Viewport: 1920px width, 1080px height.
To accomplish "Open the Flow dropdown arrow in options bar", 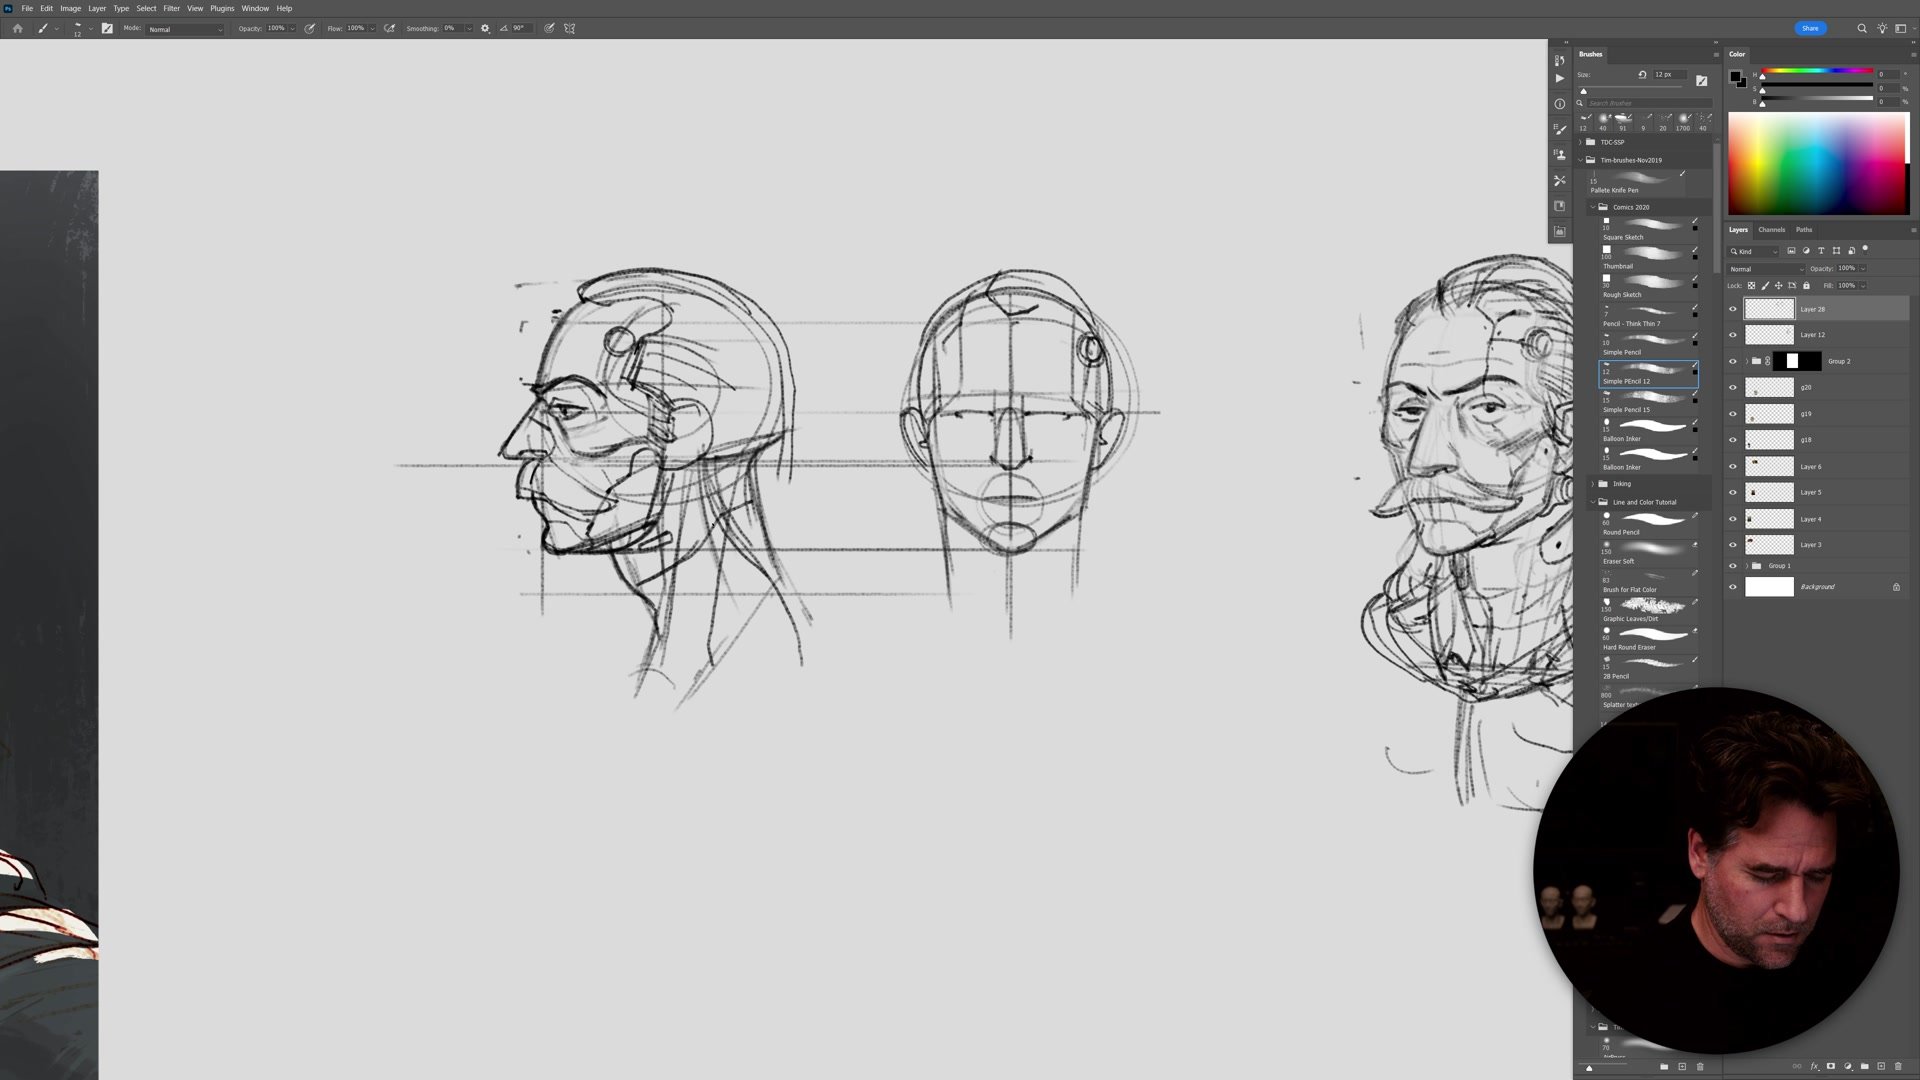I will click(372, 29).
